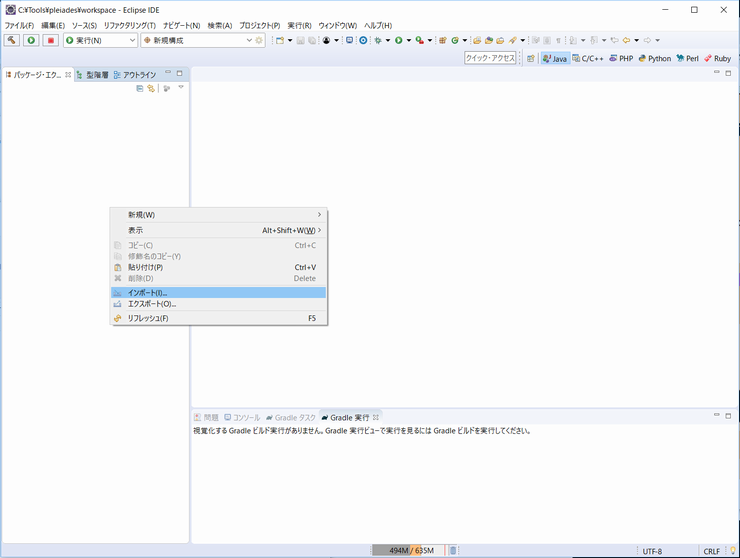Switch to the Java perspective

(554, 58)
